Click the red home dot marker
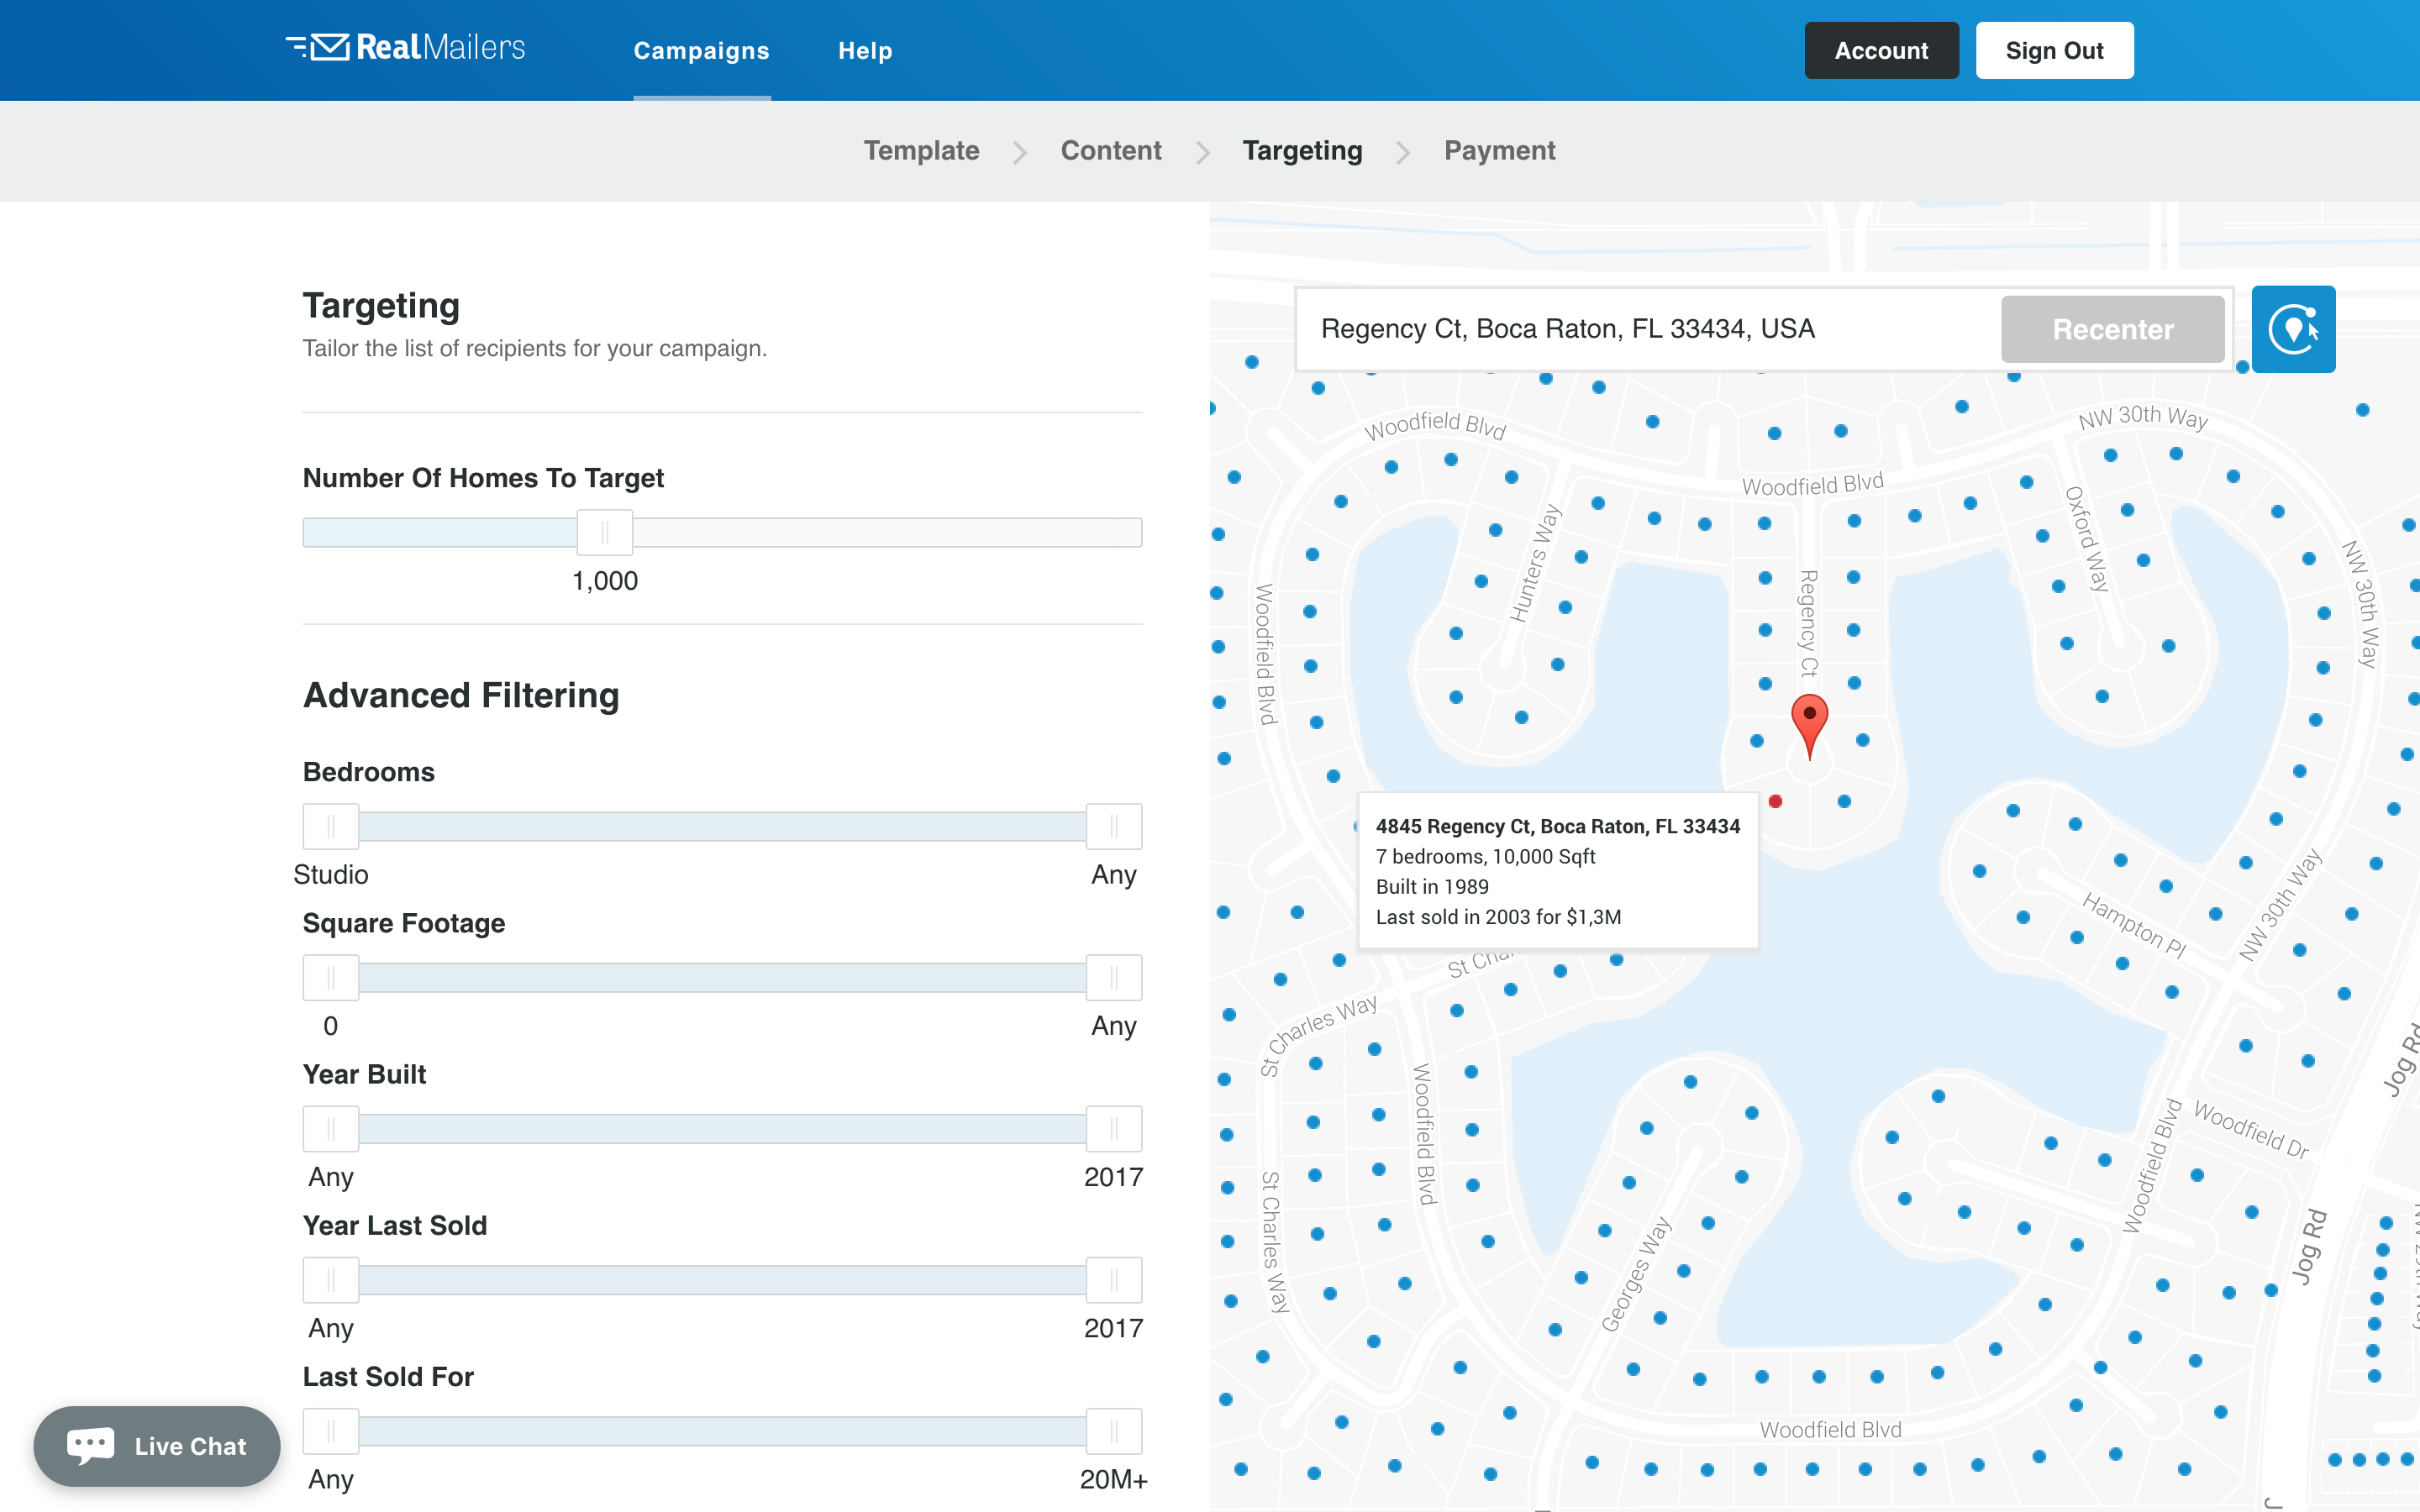Viewport: 2420px width, 1512px height. [x=1775, y=801]
